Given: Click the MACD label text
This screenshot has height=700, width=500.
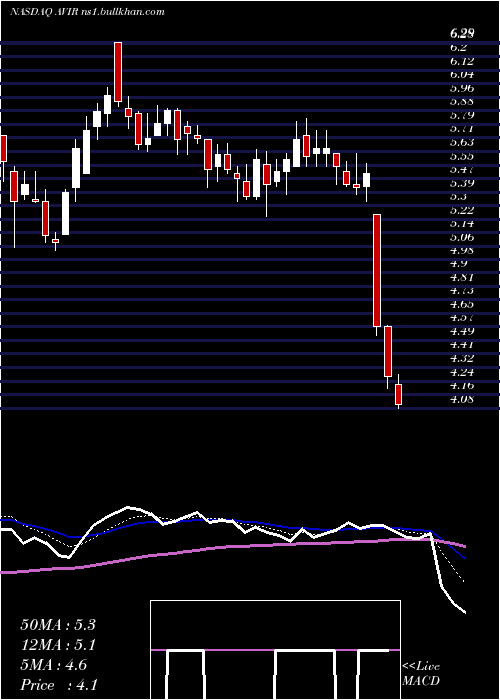Looking at the screenshot, I should tap(421, 682).
